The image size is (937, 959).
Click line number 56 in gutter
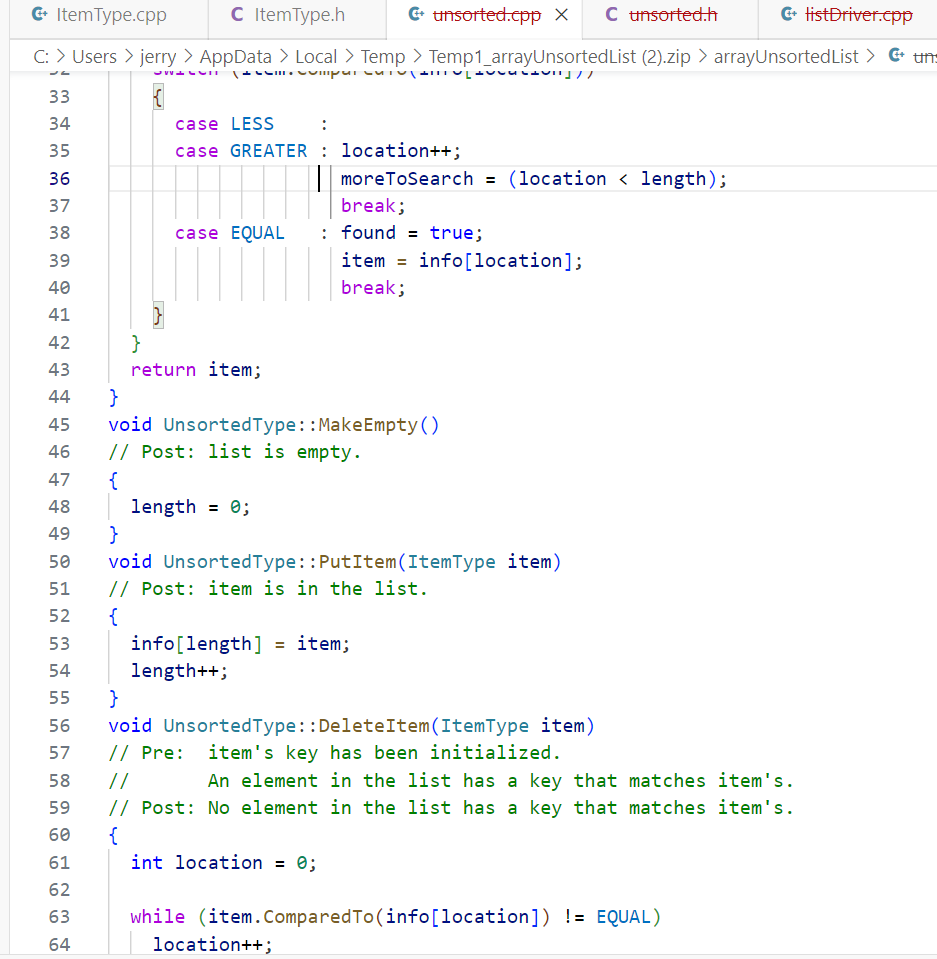(x=59, y=725)
